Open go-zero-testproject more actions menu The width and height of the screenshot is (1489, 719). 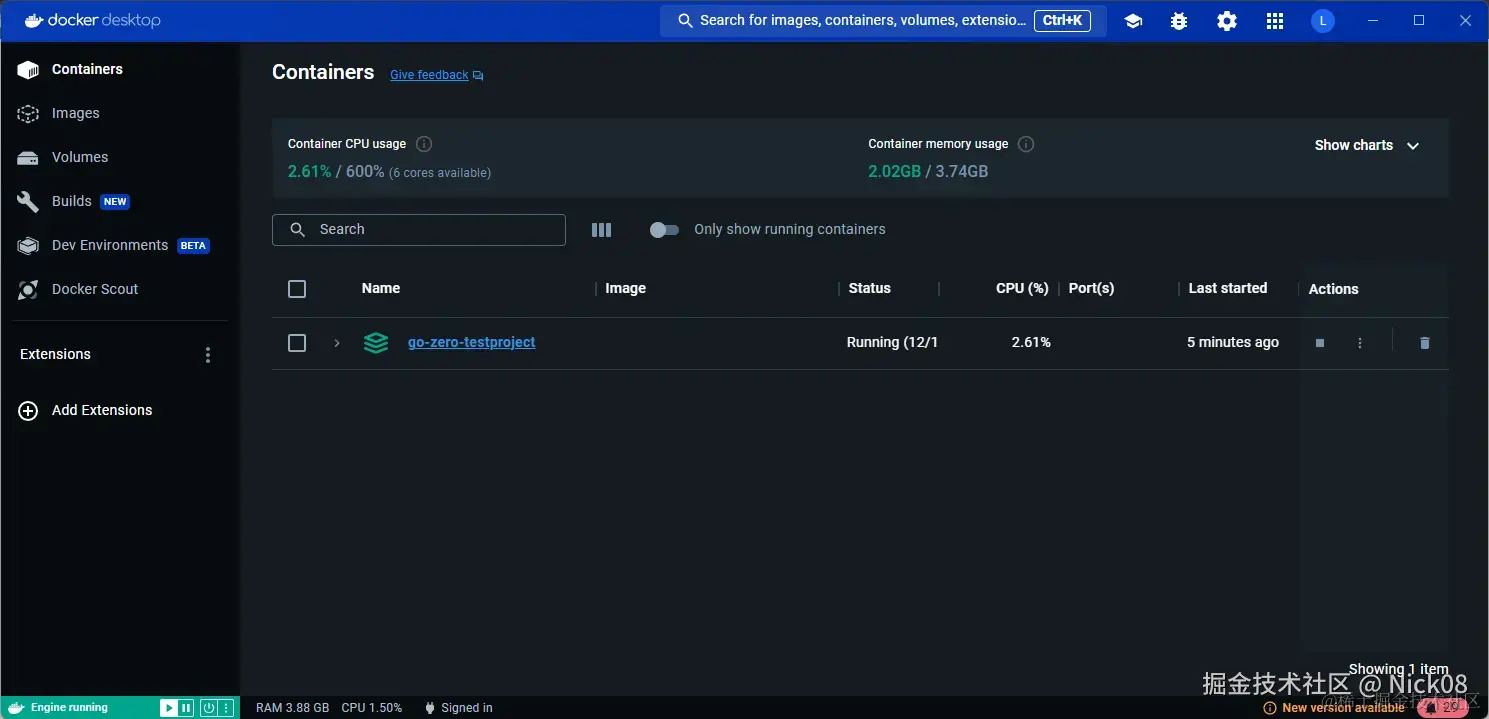point(1360,343)
